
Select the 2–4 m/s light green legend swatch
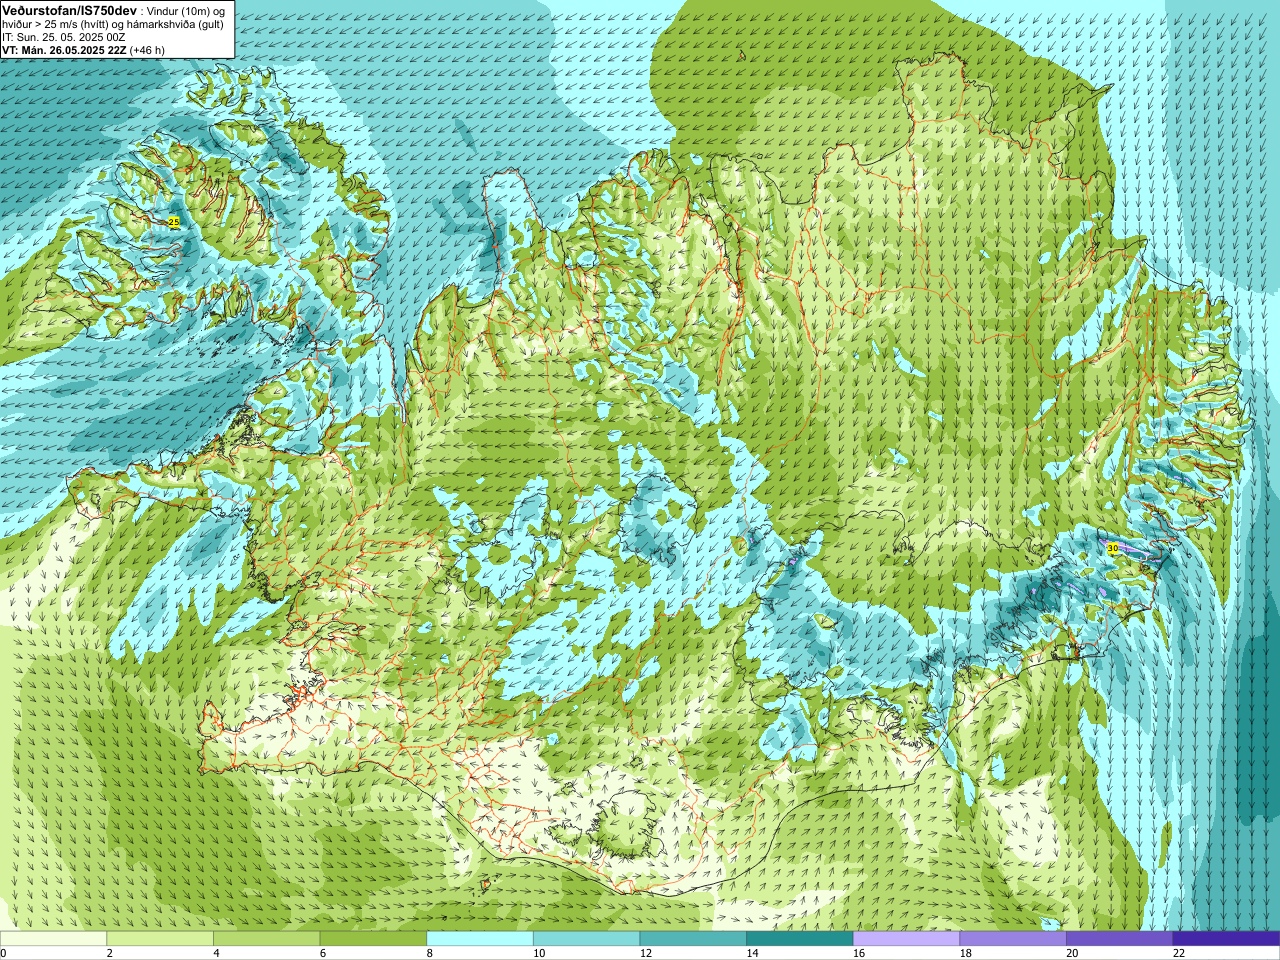(160, 939)
